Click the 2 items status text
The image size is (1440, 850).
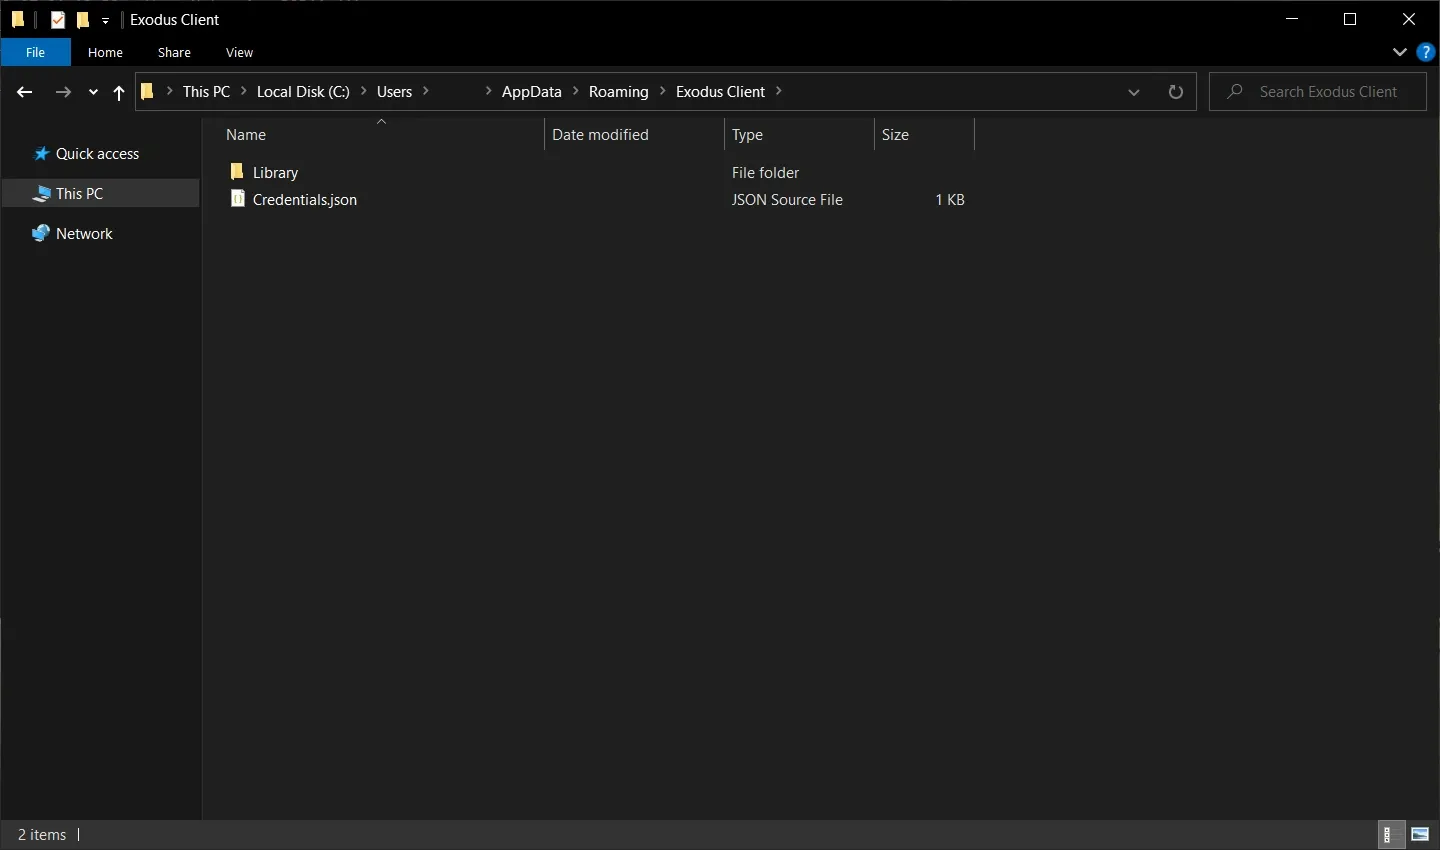[x=42, y=835]
